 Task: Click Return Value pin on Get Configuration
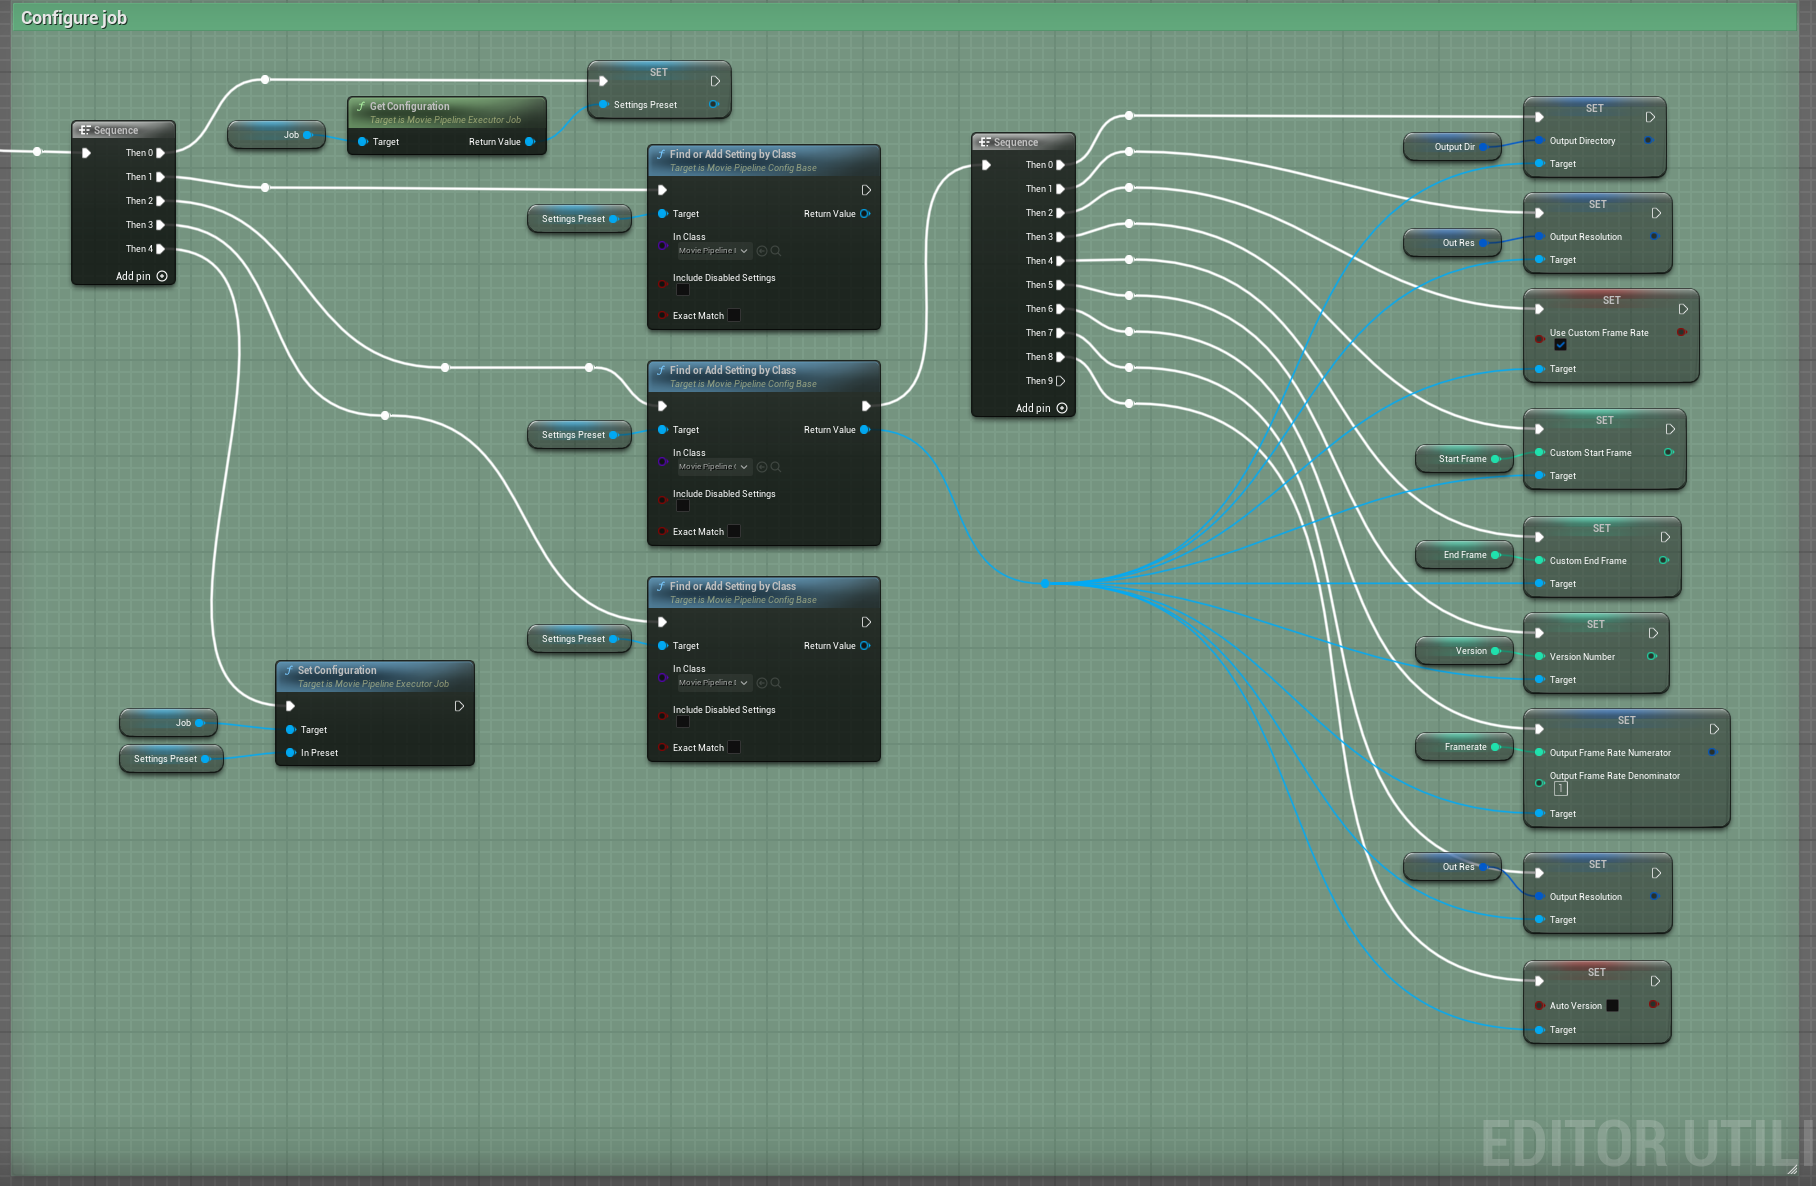point(530,142)
